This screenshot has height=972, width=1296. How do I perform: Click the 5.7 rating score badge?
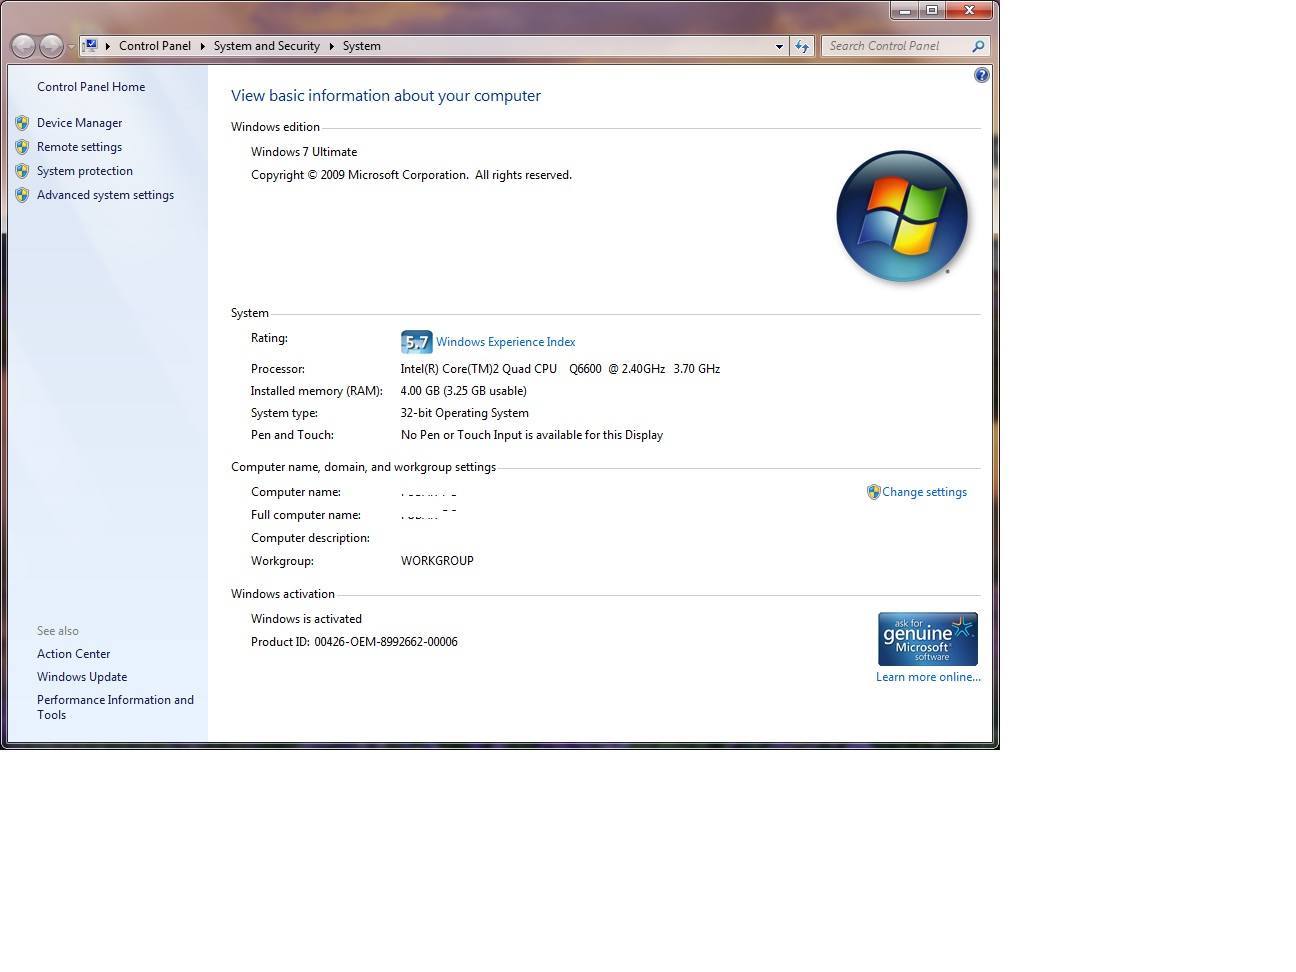tap(416, 342)
